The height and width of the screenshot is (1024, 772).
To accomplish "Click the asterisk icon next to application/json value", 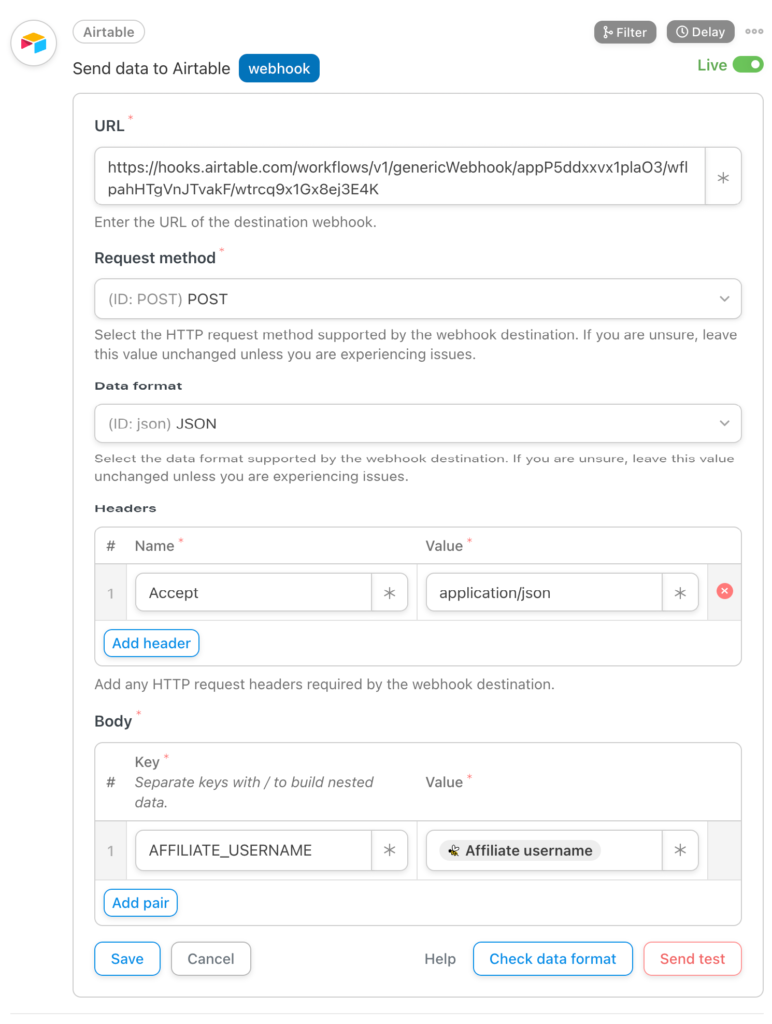I will coord(680,593).
